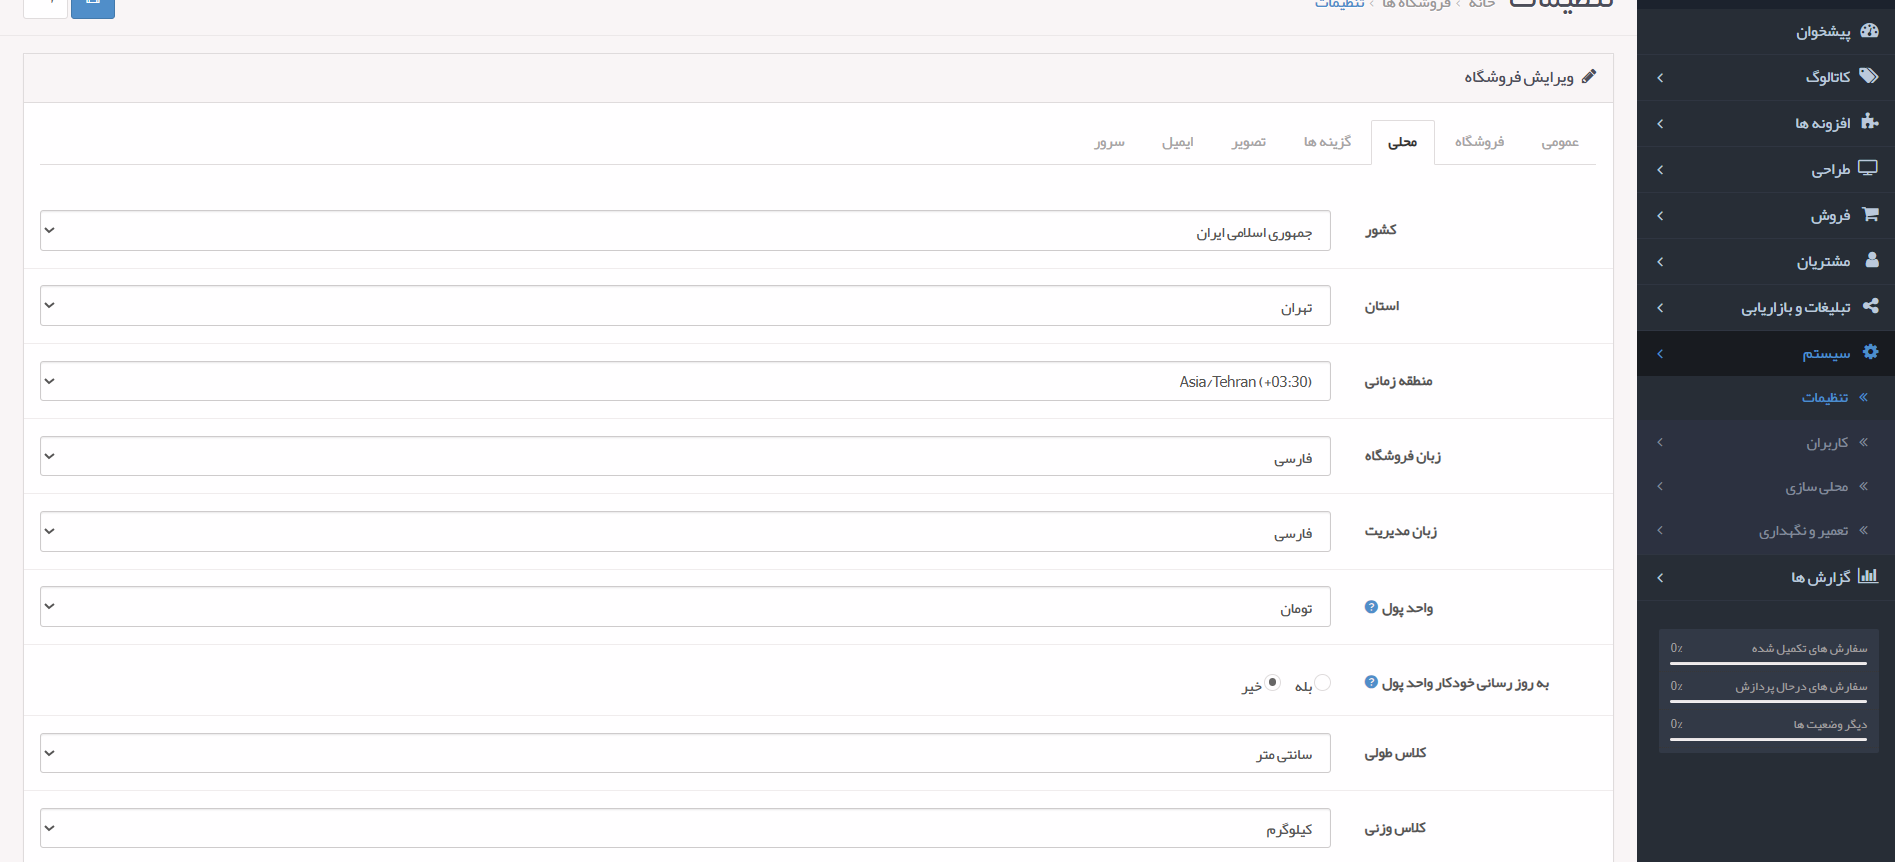
Task: Click the pencil icon by ویرایش فروشگاه
Action: (x=1588, y=77)
